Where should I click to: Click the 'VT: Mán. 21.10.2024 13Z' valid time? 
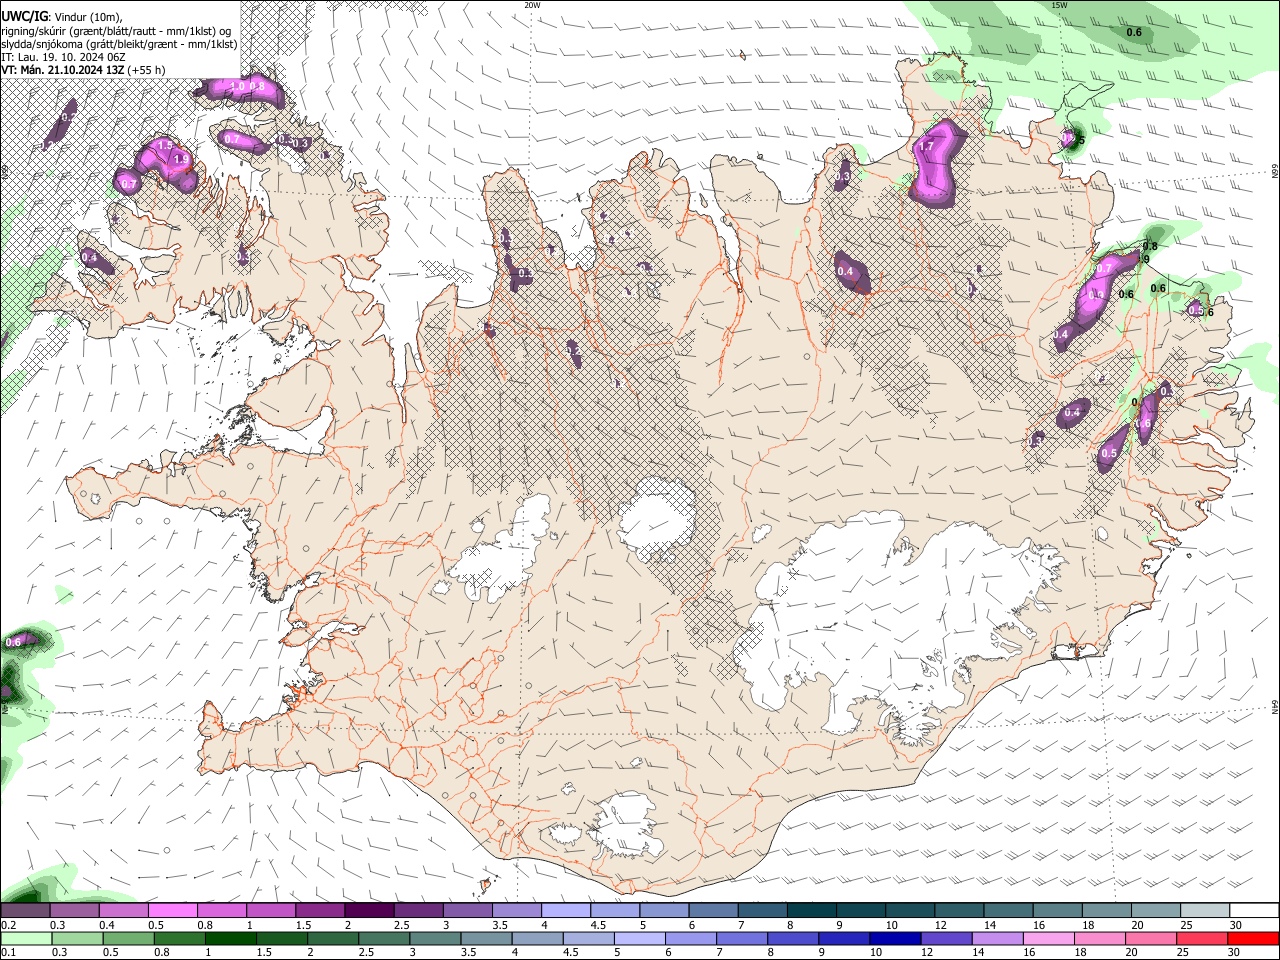[62, 70]
